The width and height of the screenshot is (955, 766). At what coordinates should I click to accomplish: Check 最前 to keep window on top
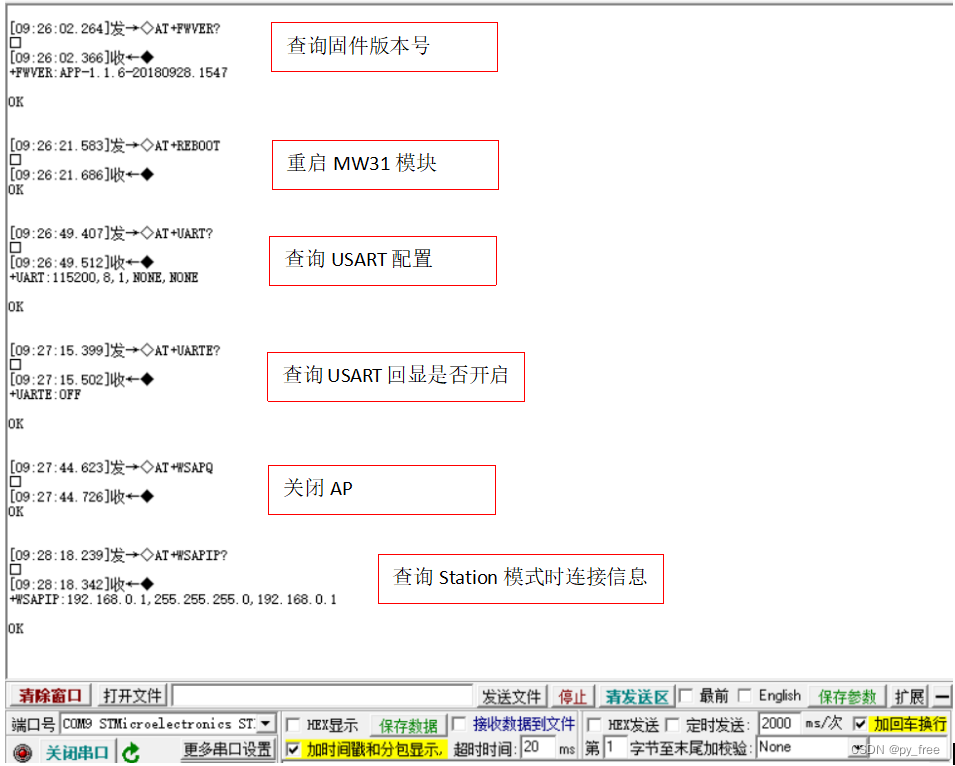(x=686, y=695)
